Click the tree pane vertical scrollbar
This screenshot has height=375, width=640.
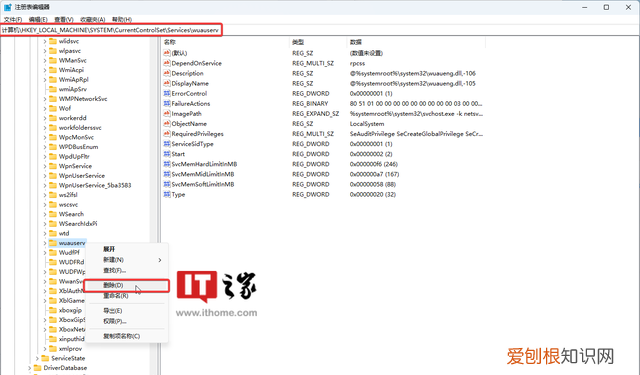tap(153, 205)
